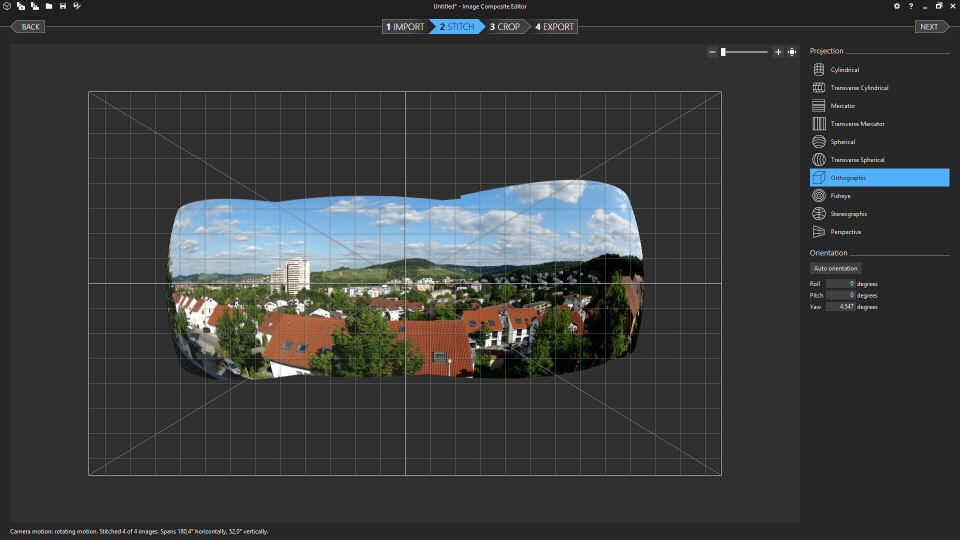
Task: Click the floppy disk save icon
Action: point(63,6)
